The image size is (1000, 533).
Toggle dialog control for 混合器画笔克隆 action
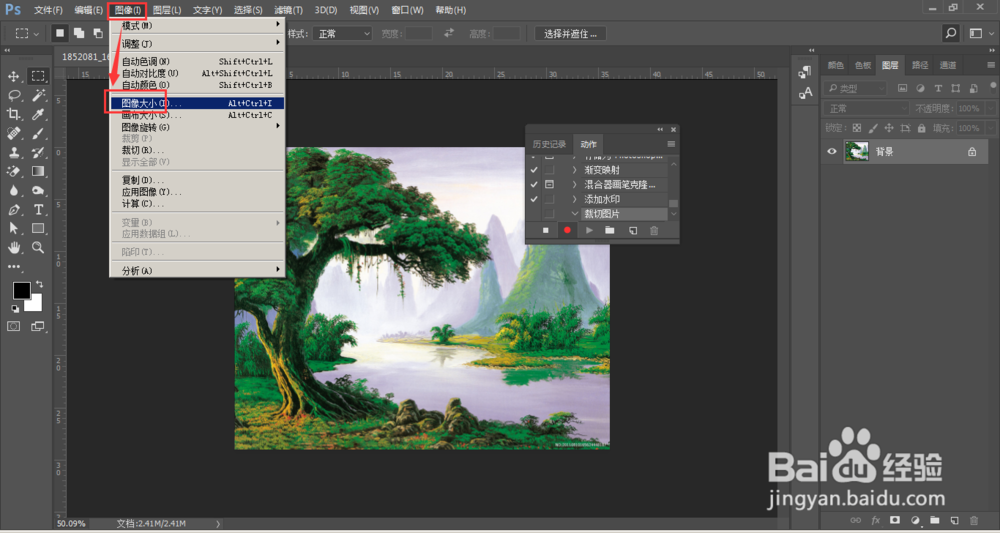pos(549,185)
